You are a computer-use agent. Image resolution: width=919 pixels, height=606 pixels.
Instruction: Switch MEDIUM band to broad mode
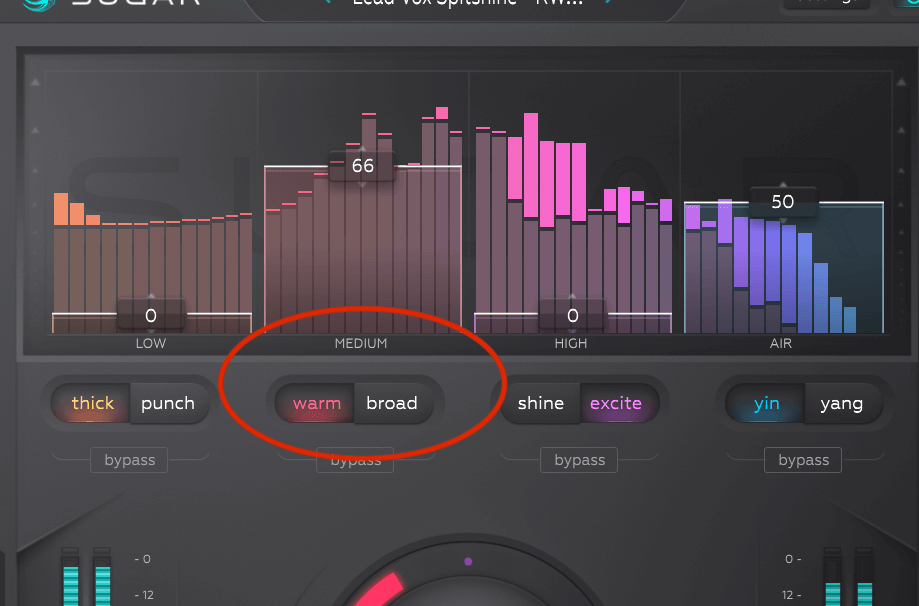393,403
